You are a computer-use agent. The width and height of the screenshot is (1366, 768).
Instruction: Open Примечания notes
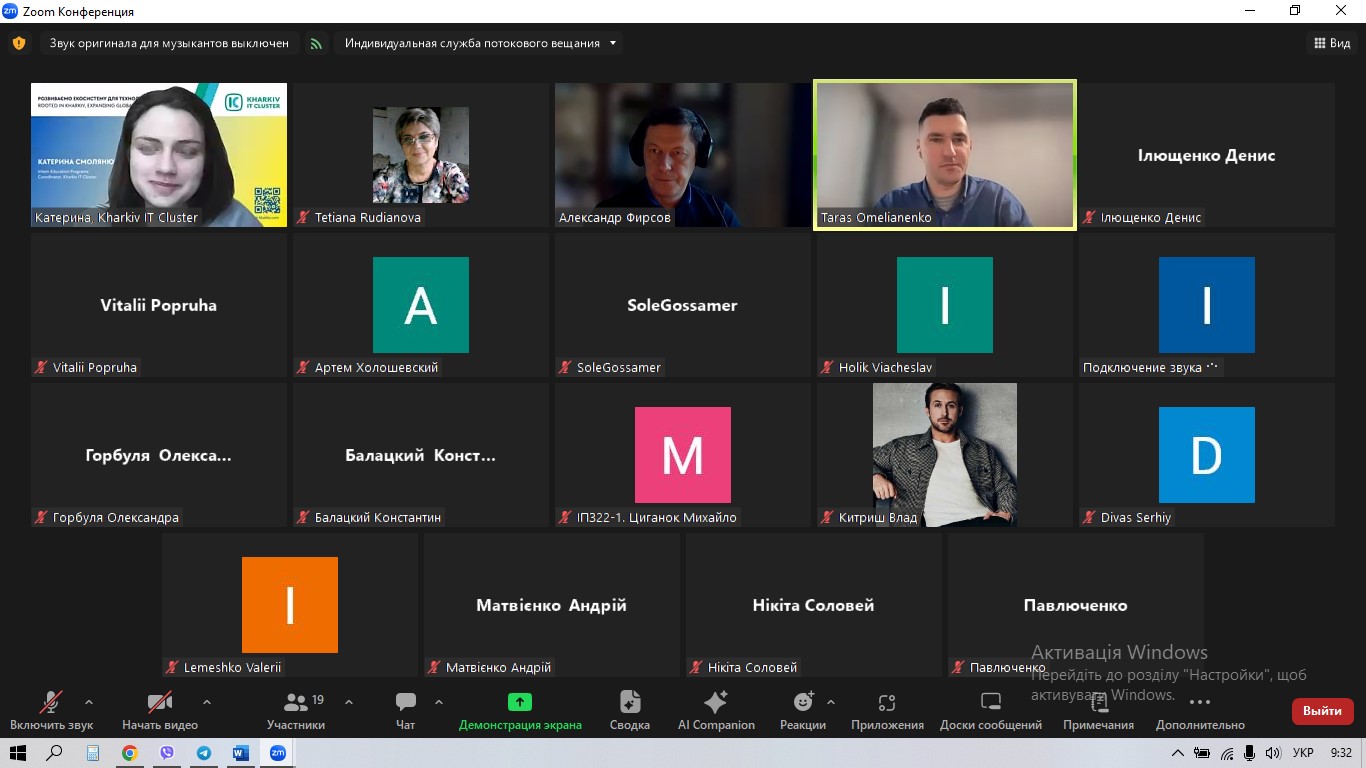[1098, 711]
